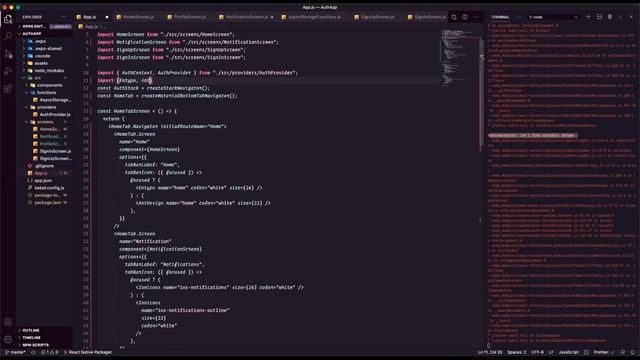Switch to the SignInScreen.js tab
The width and height of the screenshot is (640, 360).
pos(427,17)
